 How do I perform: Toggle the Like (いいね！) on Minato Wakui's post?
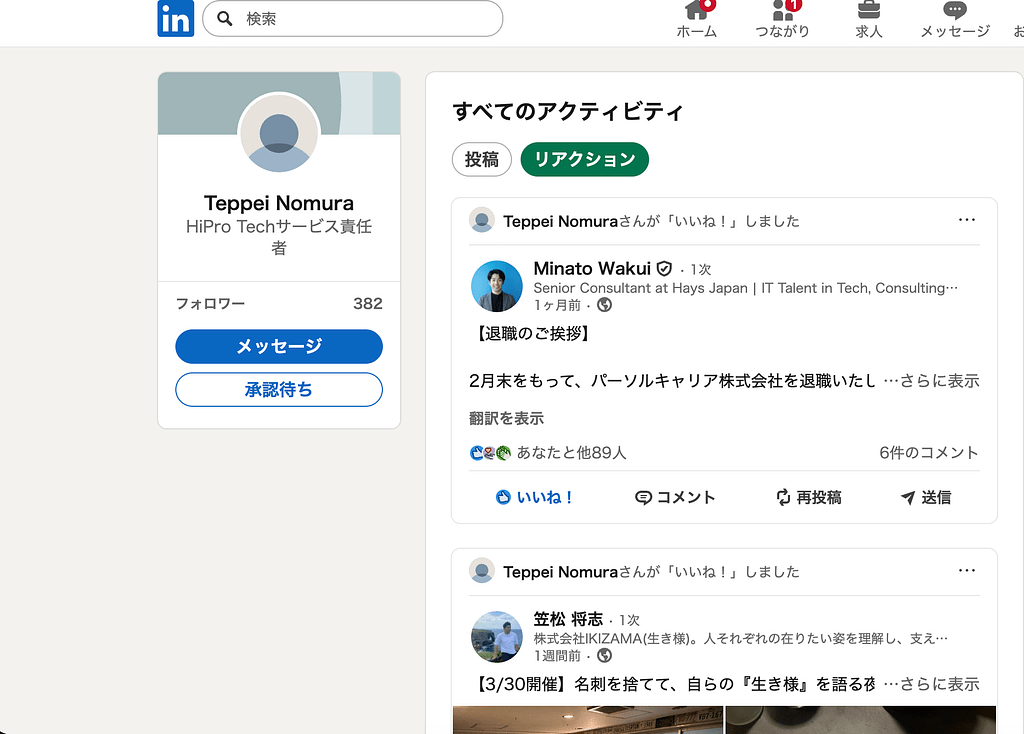pyautogui.click(x=535, y=497)
